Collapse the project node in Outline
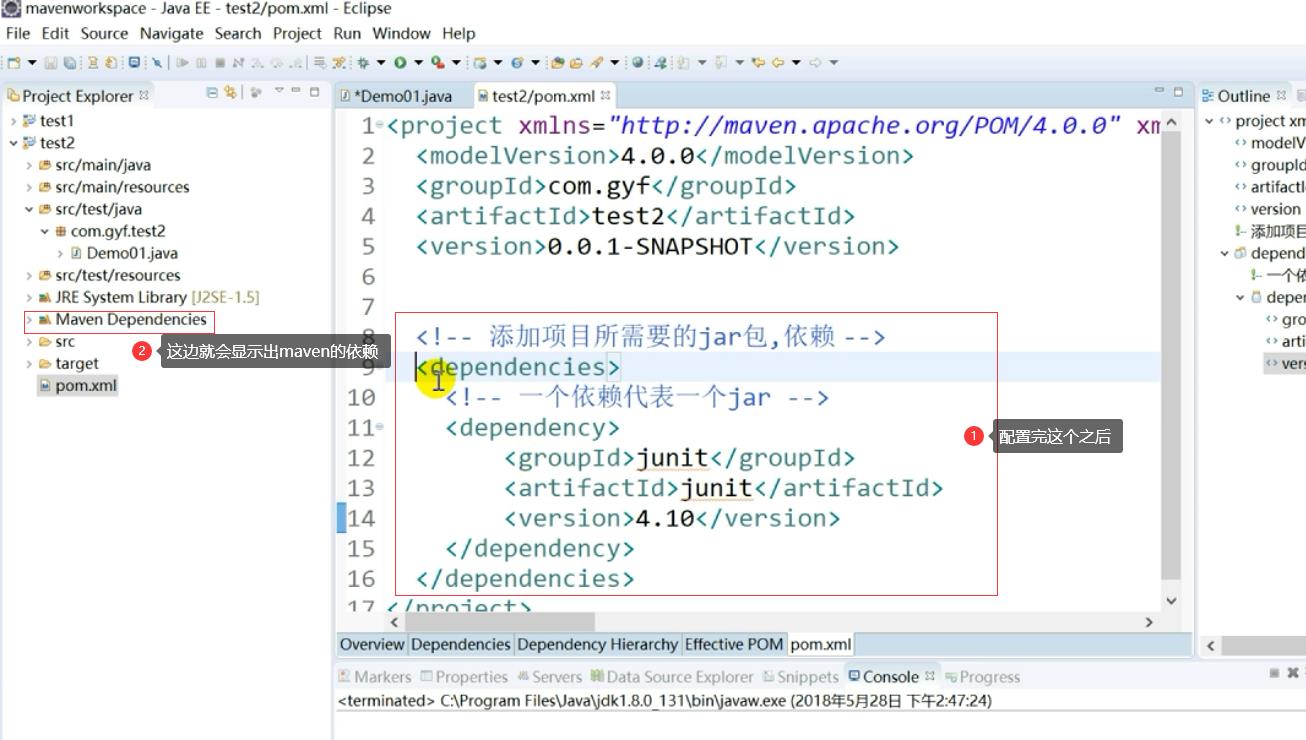 point(1209,121)
